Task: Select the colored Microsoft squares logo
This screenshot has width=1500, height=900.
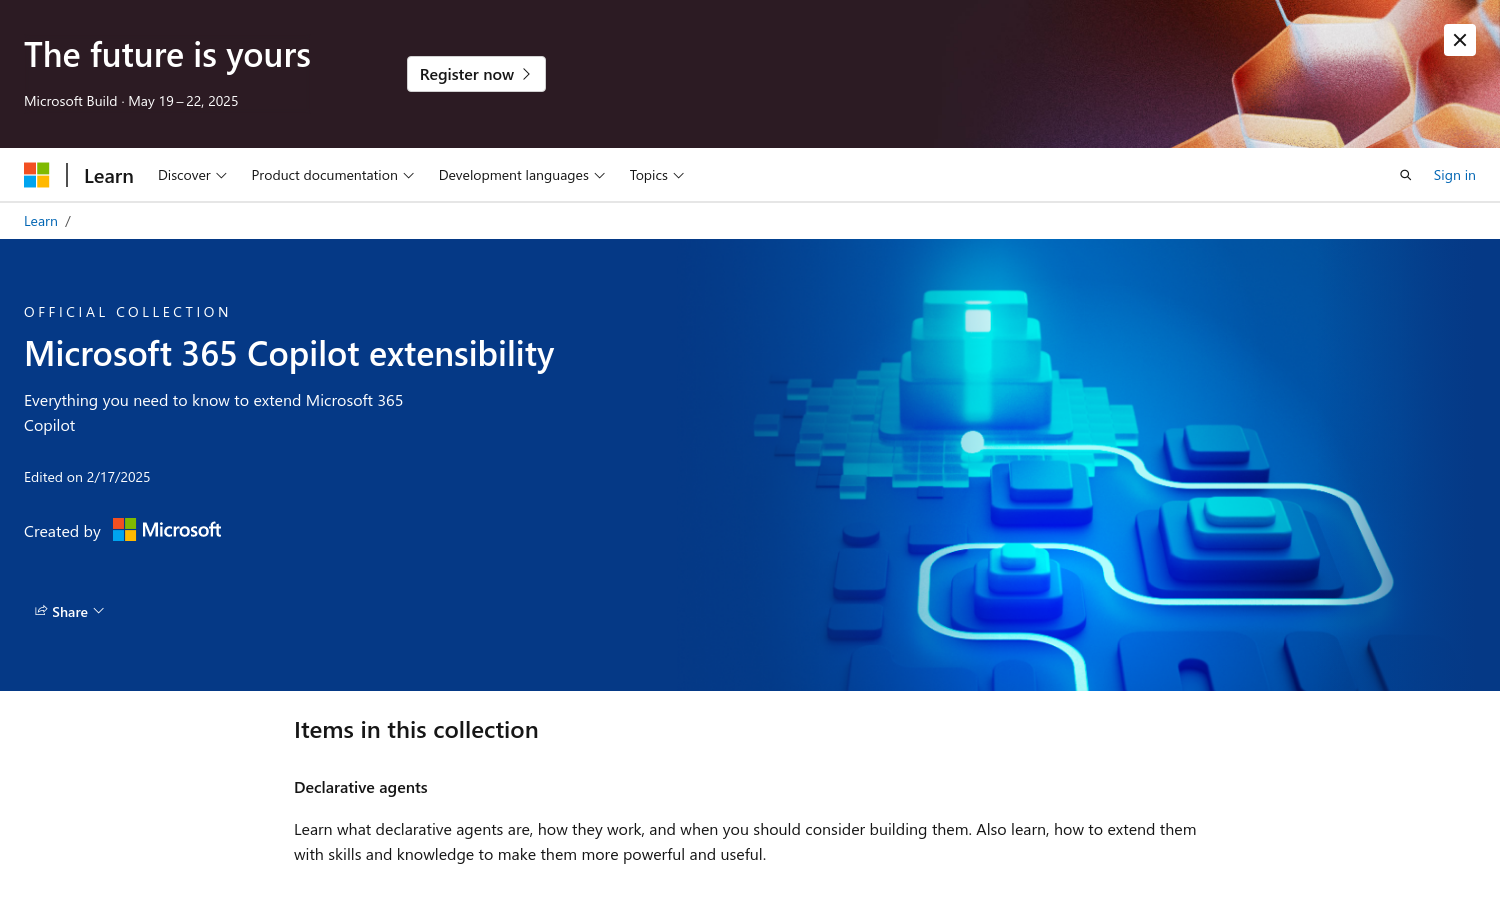Action: click(x=37, y=174)
